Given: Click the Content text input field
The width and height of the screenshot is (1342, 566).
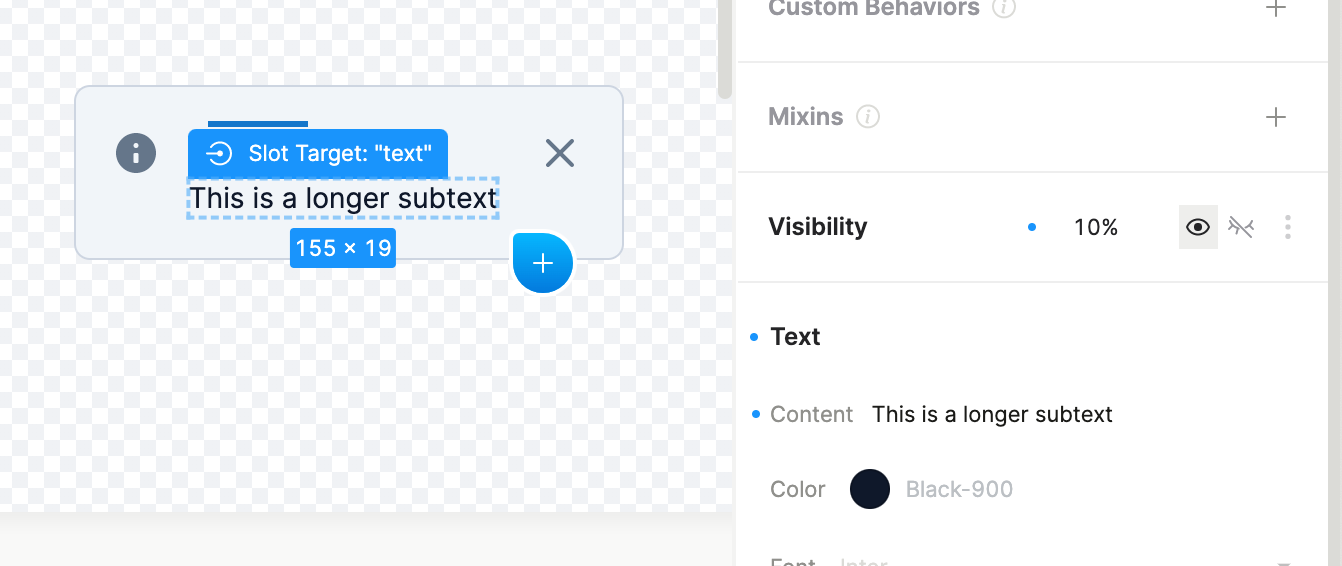Looking at the screenshot, I should [992, 414].
